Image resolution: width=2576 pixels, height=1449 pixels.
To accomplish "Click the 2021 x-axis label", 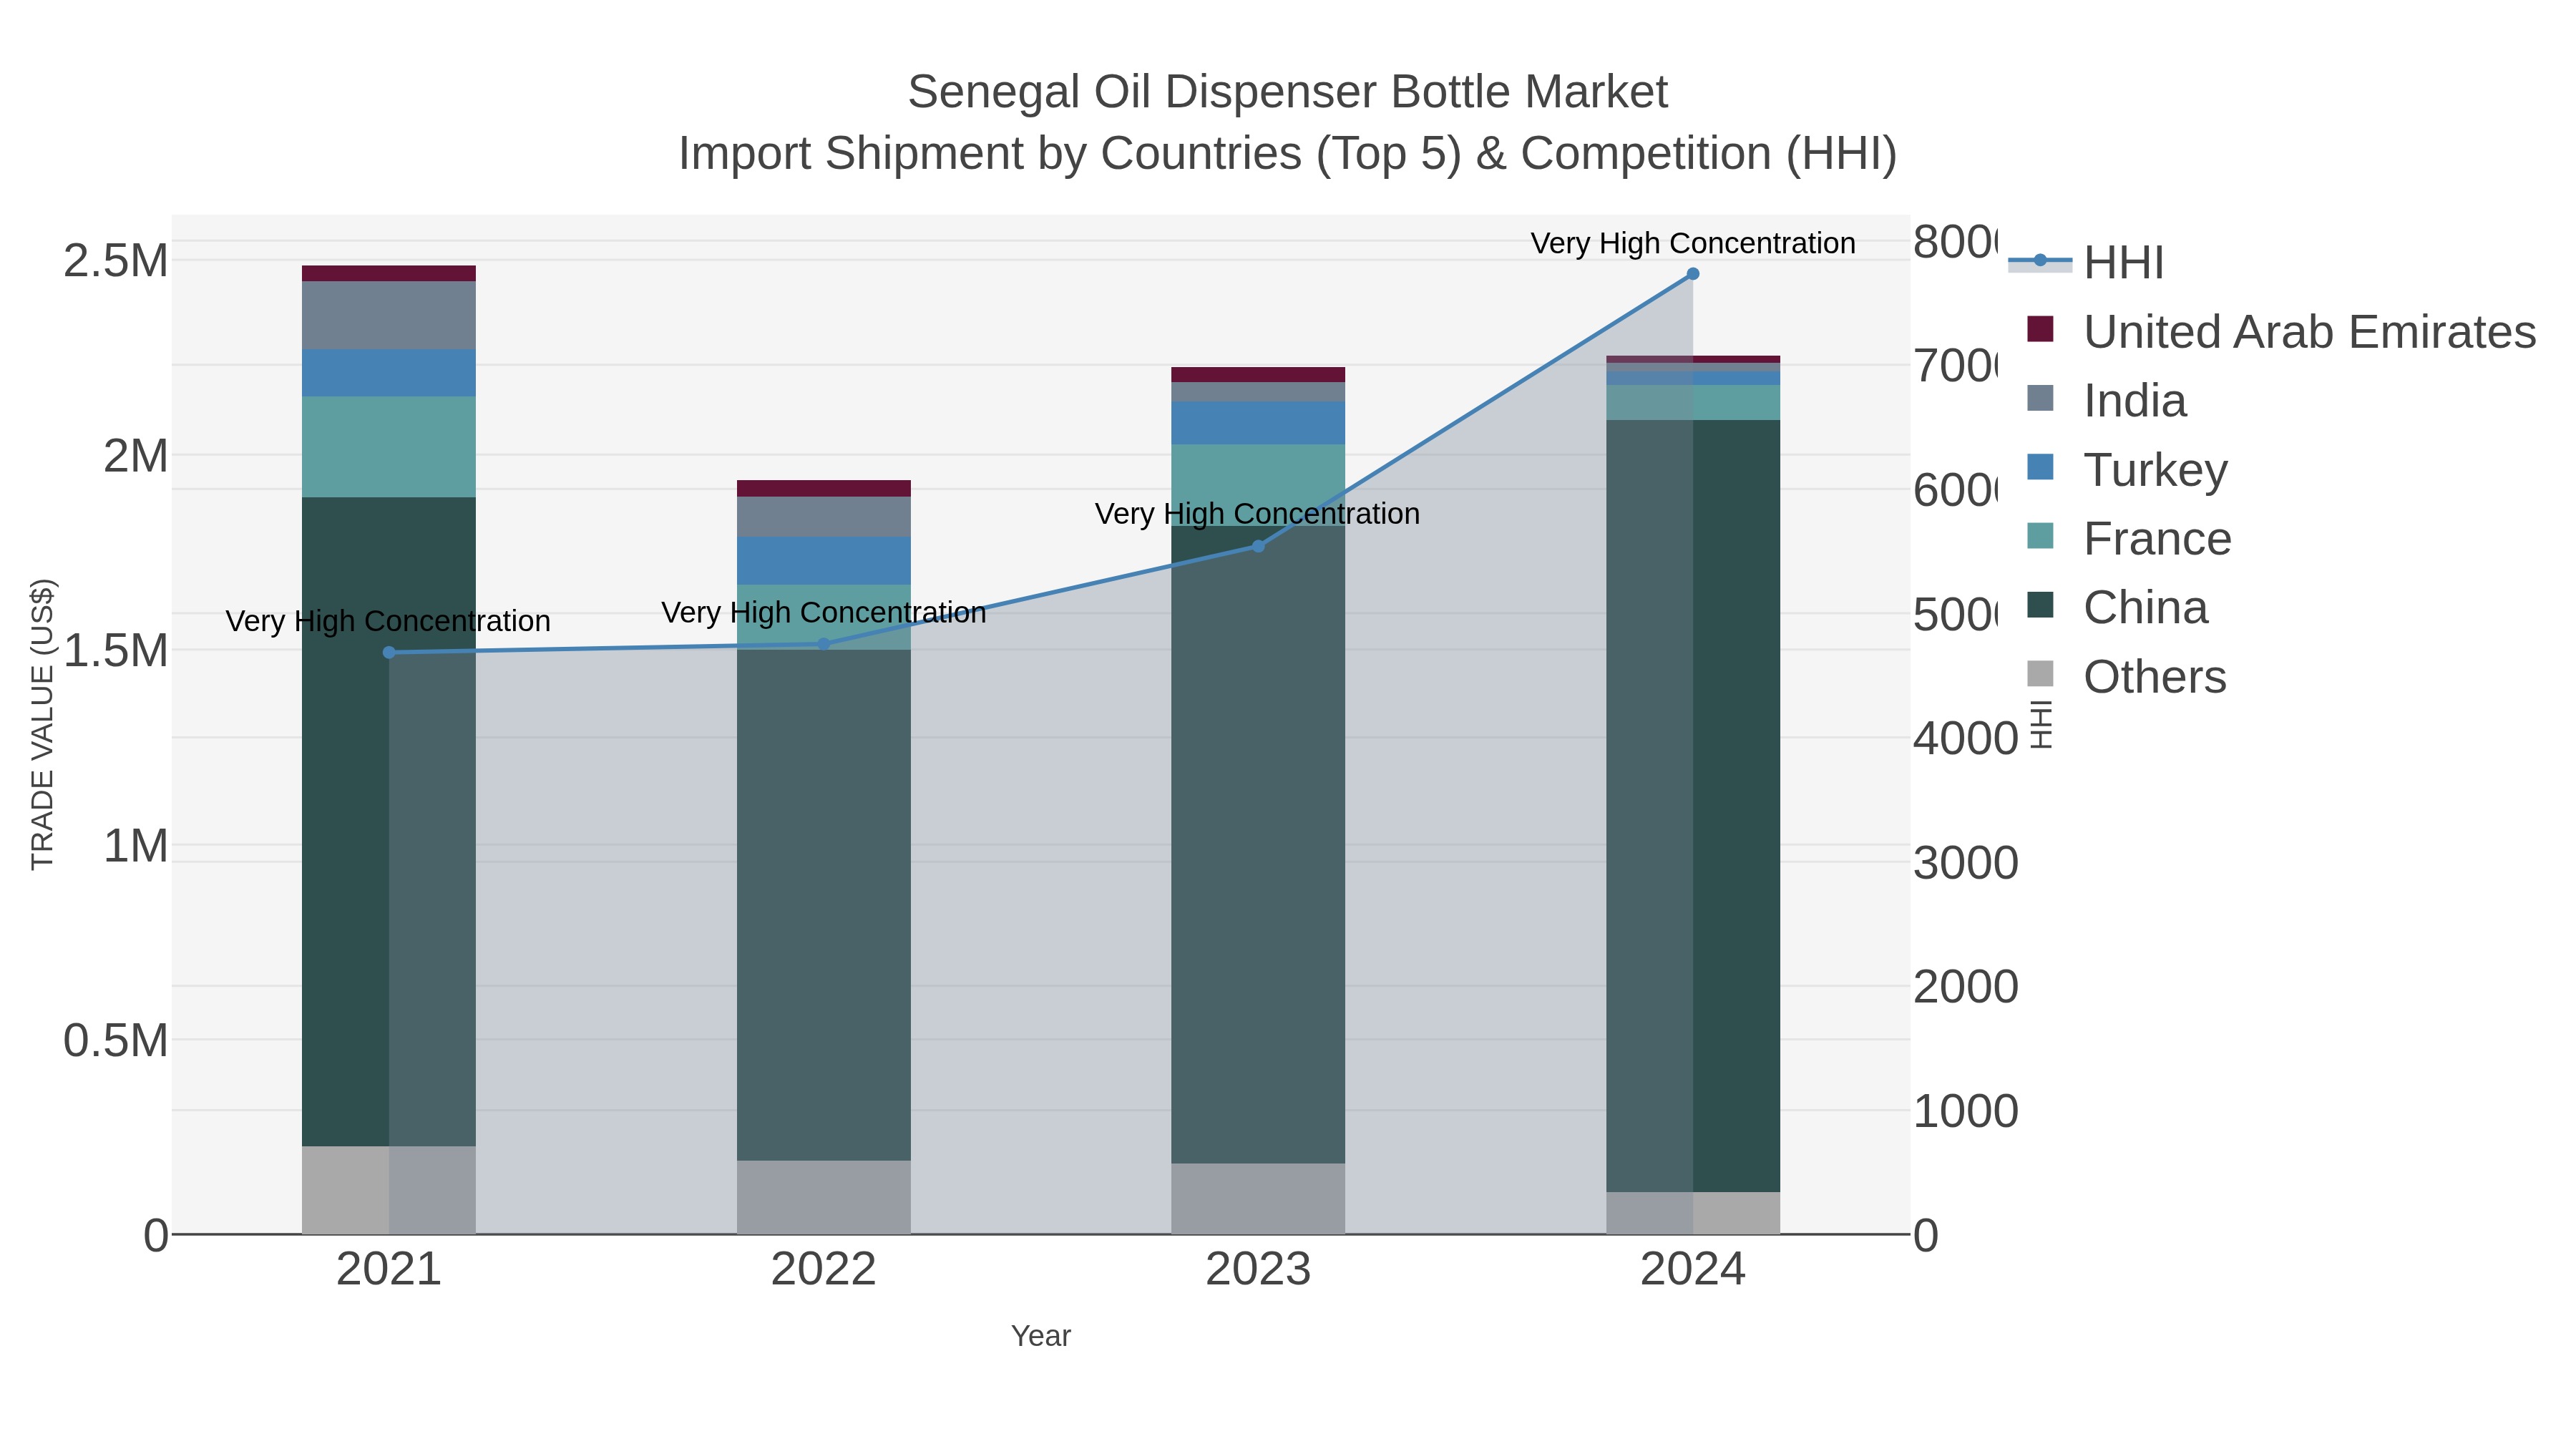I will pyautogui.click(x=389, y=1269).
